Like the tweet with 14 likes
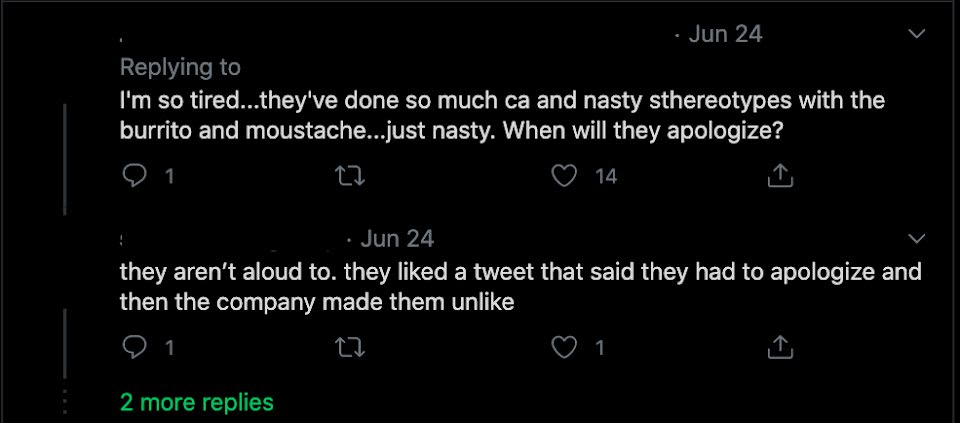 (x=566, y=177)
